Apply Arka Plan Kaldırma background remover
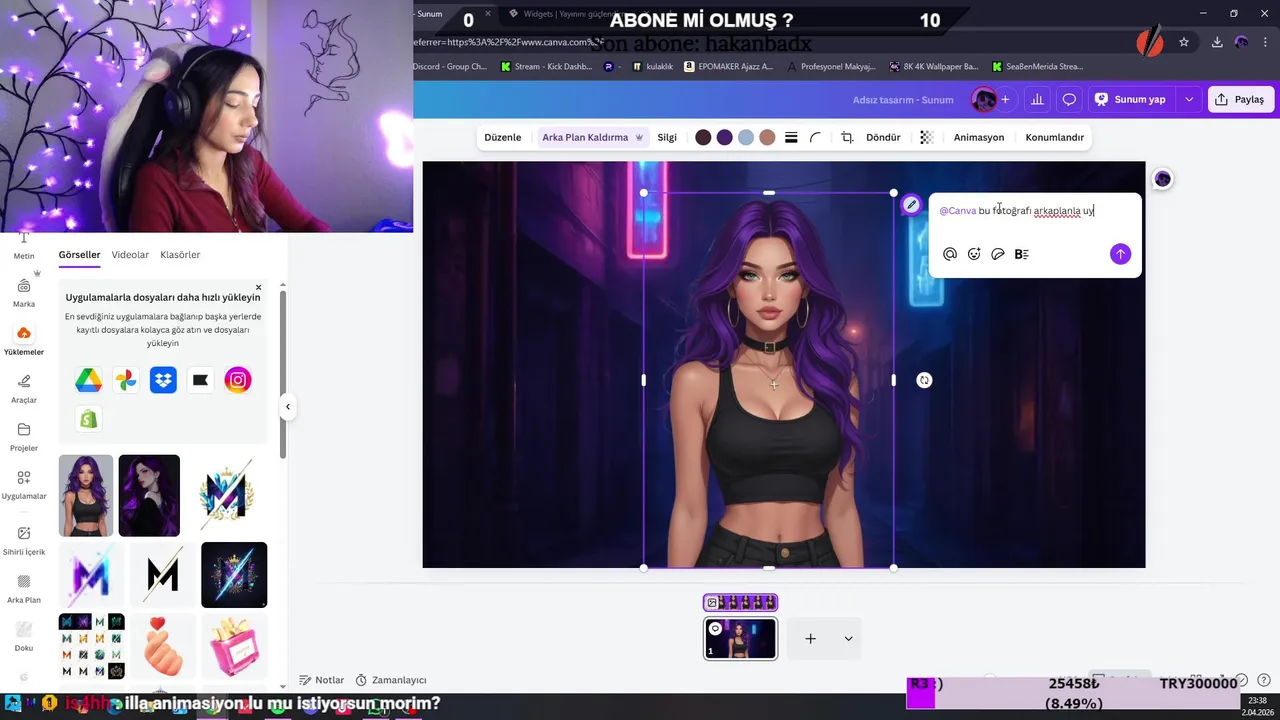 (x=592, y=138)
